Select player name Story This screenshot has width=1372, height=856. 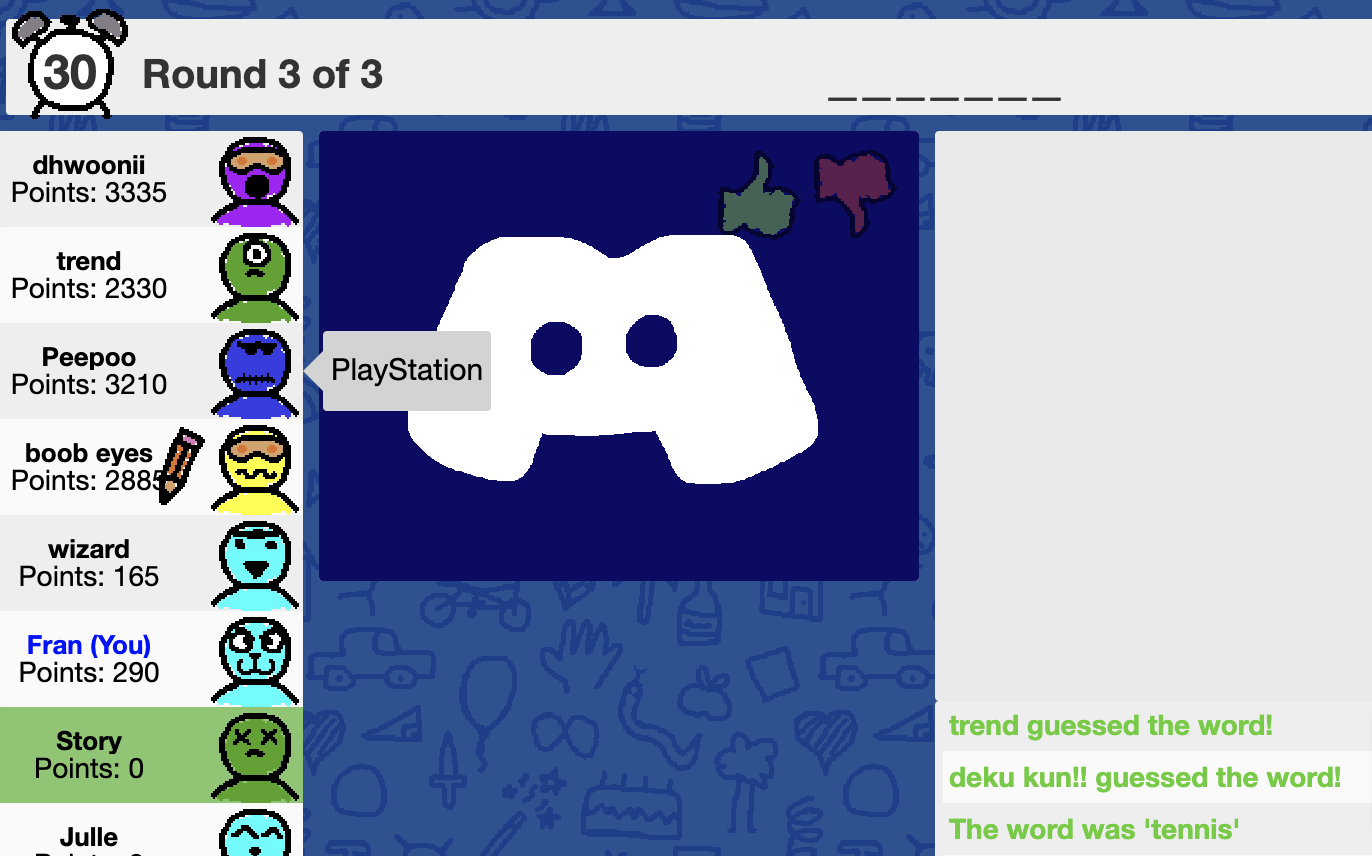[89, 741]
